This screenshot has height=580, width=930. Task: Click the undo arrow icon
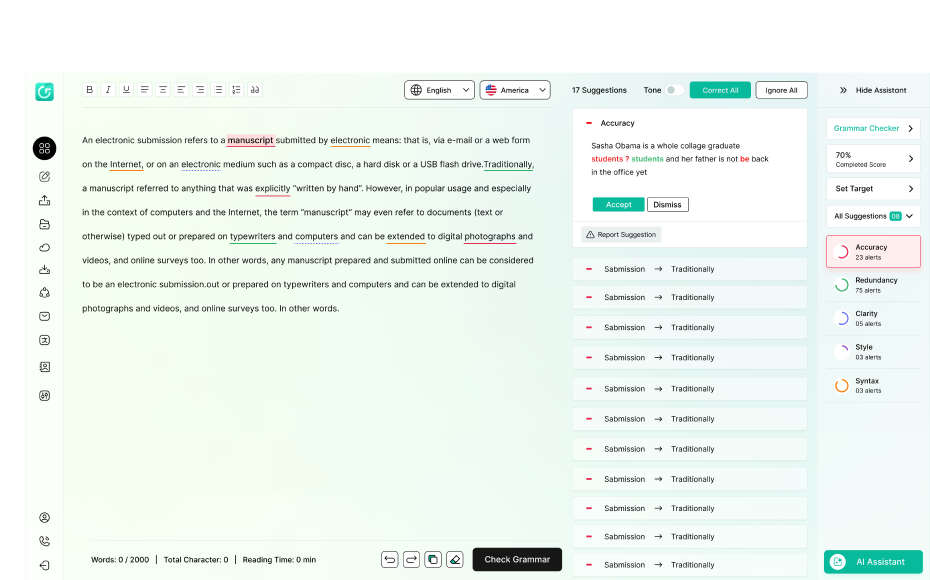(x=389, y=559)
